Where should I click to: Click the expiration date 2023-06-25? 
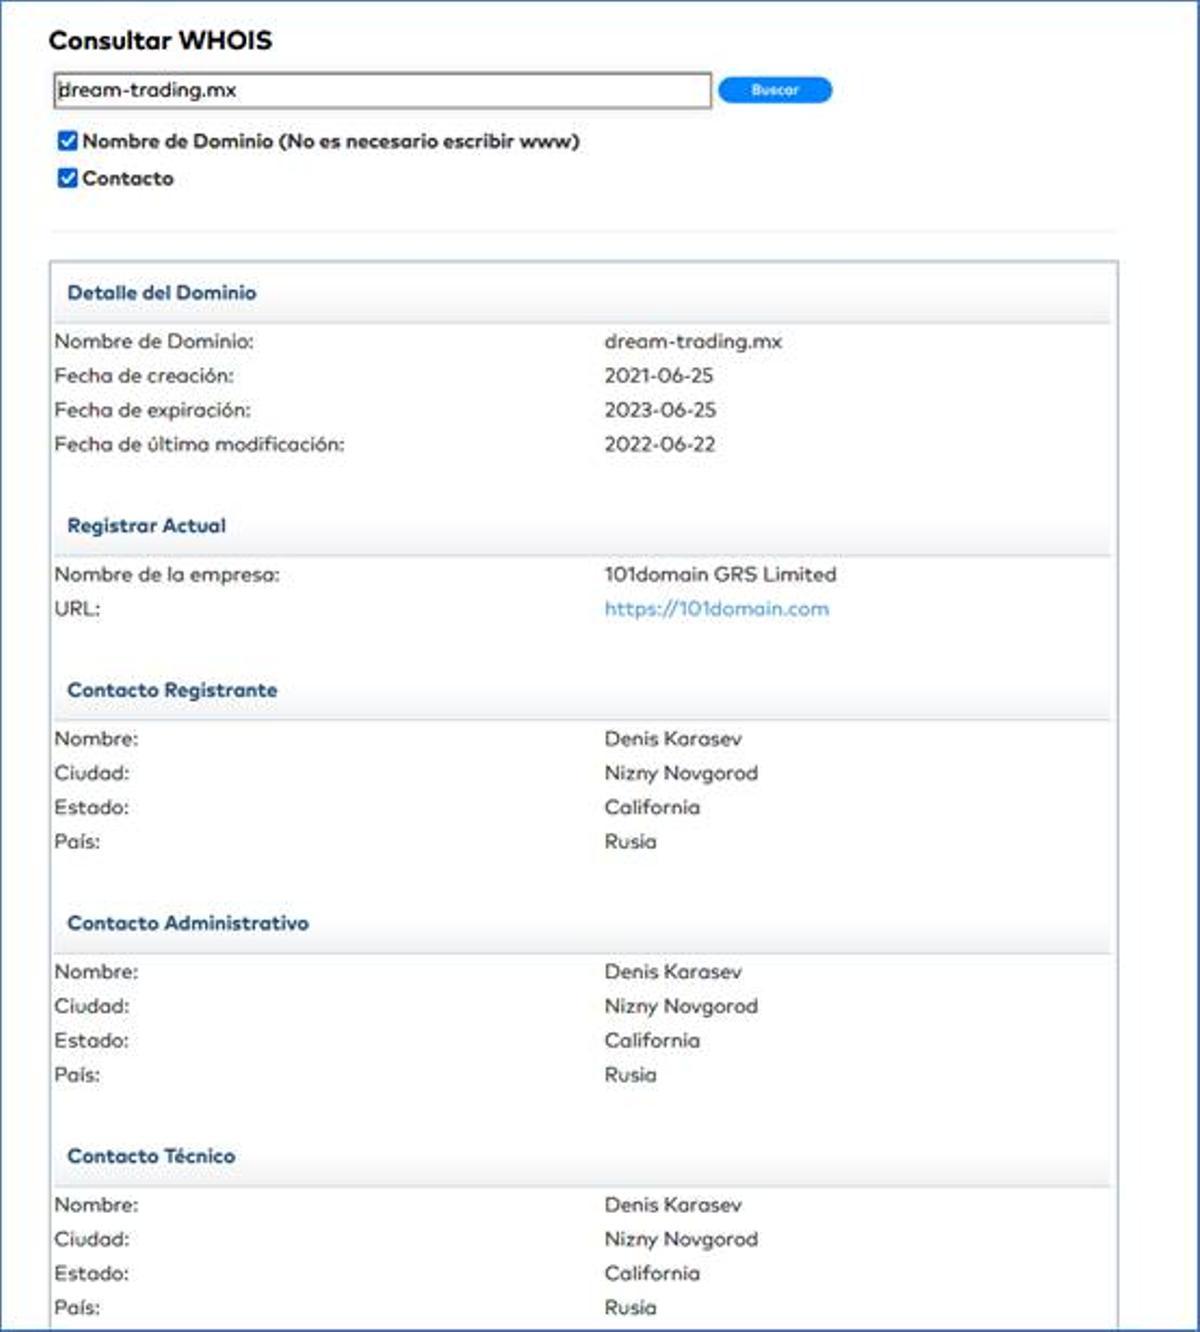[659, 410]
